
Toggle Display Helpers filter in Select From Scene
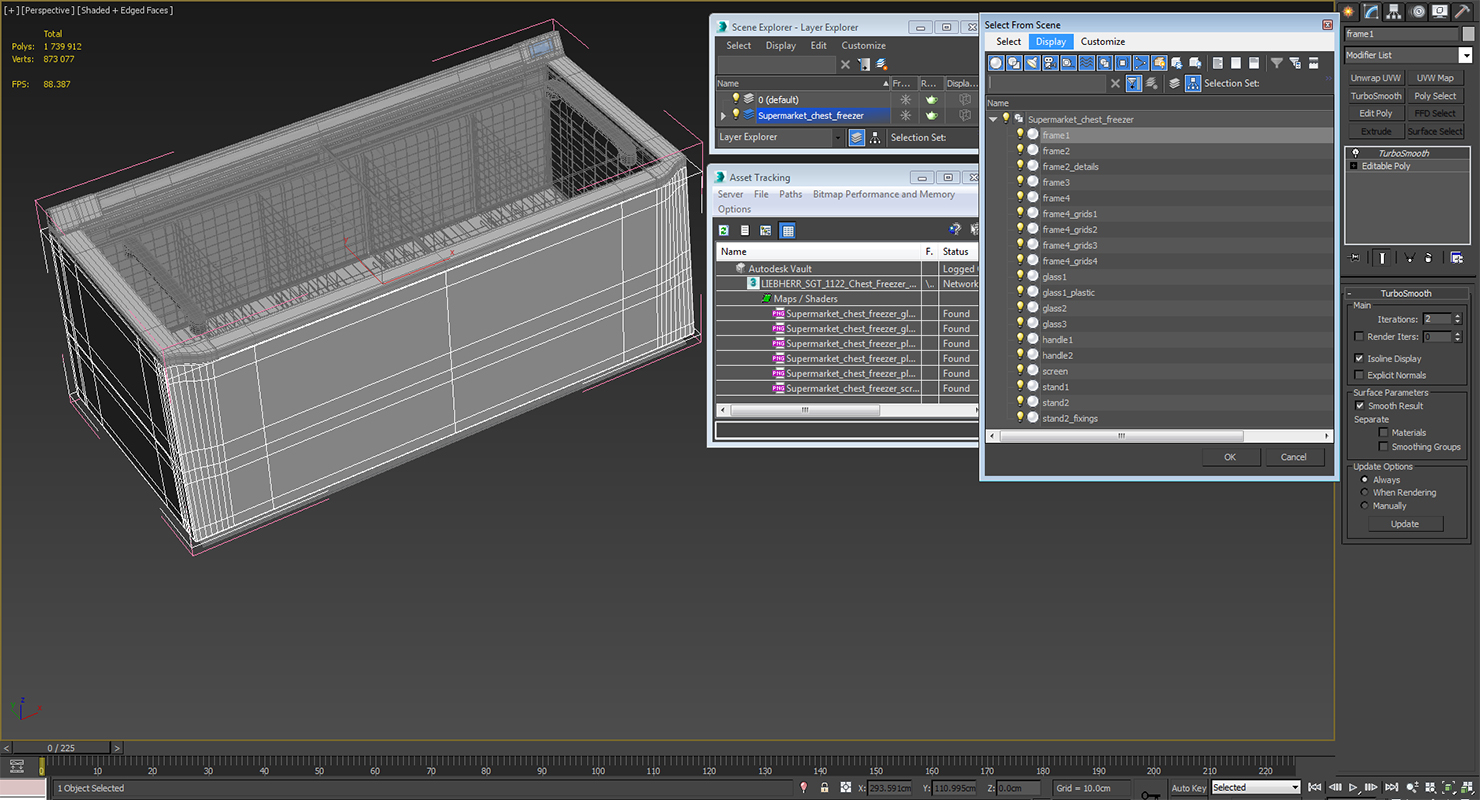(1068, 63)
